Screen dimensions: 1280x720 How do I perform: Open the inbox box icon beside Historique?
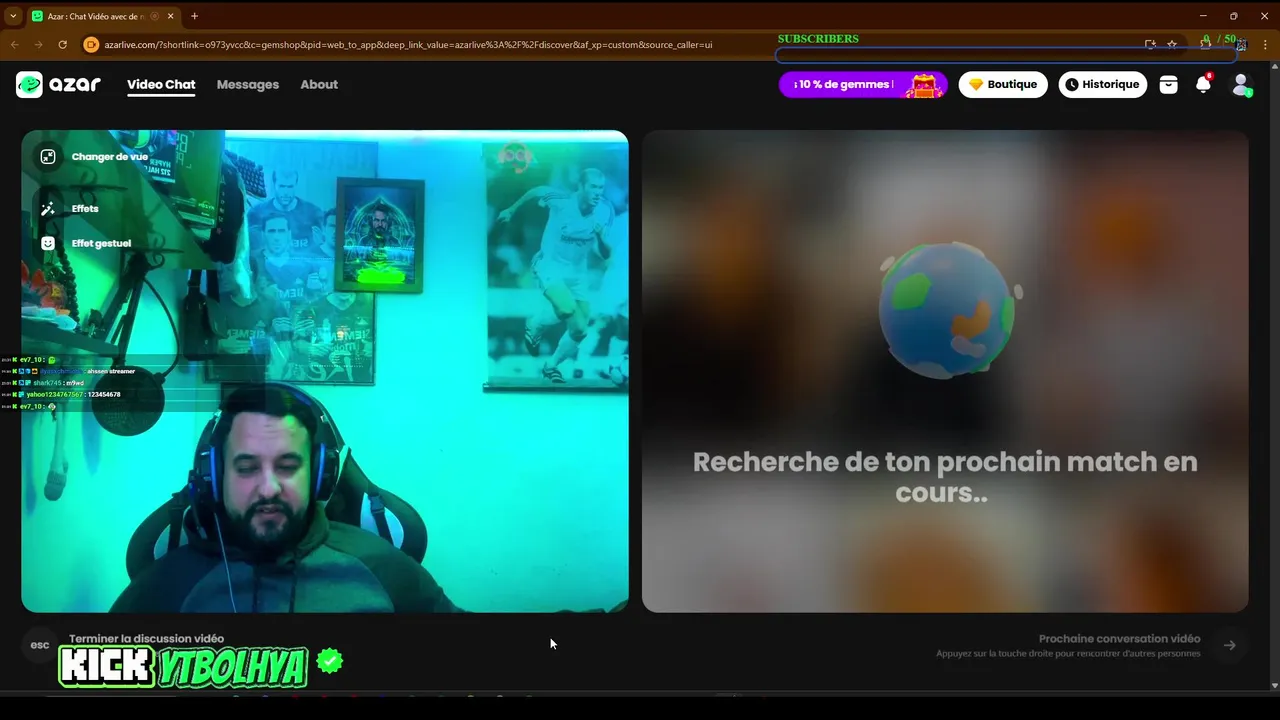[x=1168, y=84]
